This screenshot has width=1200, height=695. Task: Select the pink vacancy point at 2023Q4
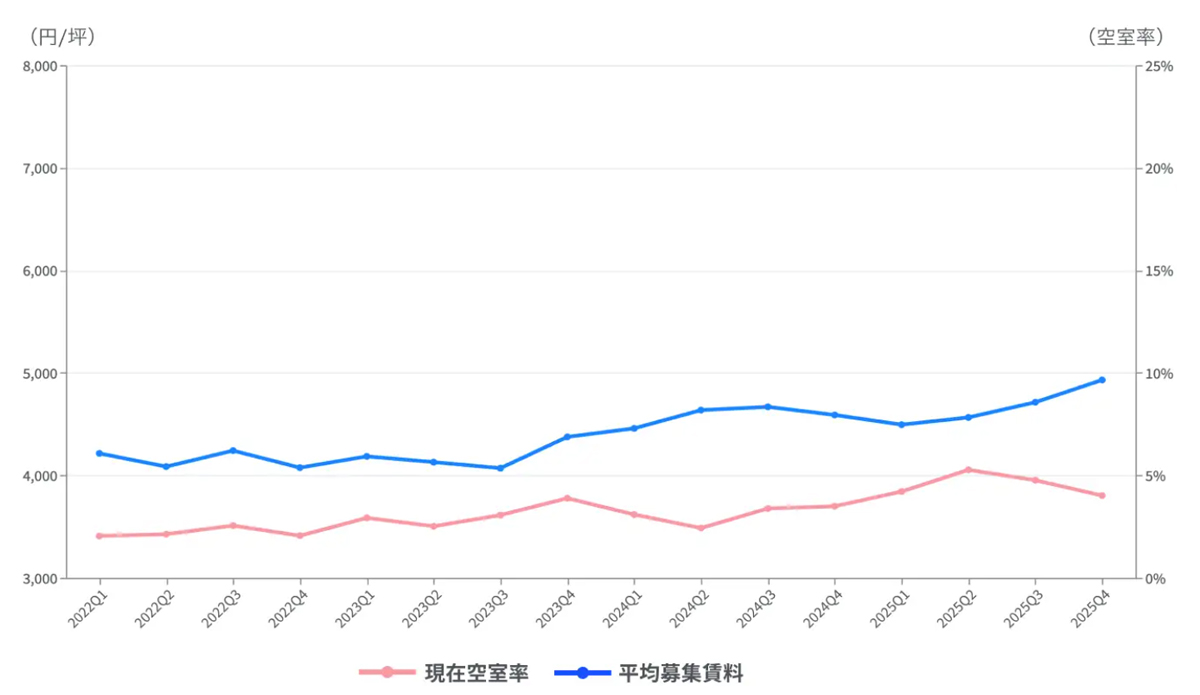tap(567, 498)
